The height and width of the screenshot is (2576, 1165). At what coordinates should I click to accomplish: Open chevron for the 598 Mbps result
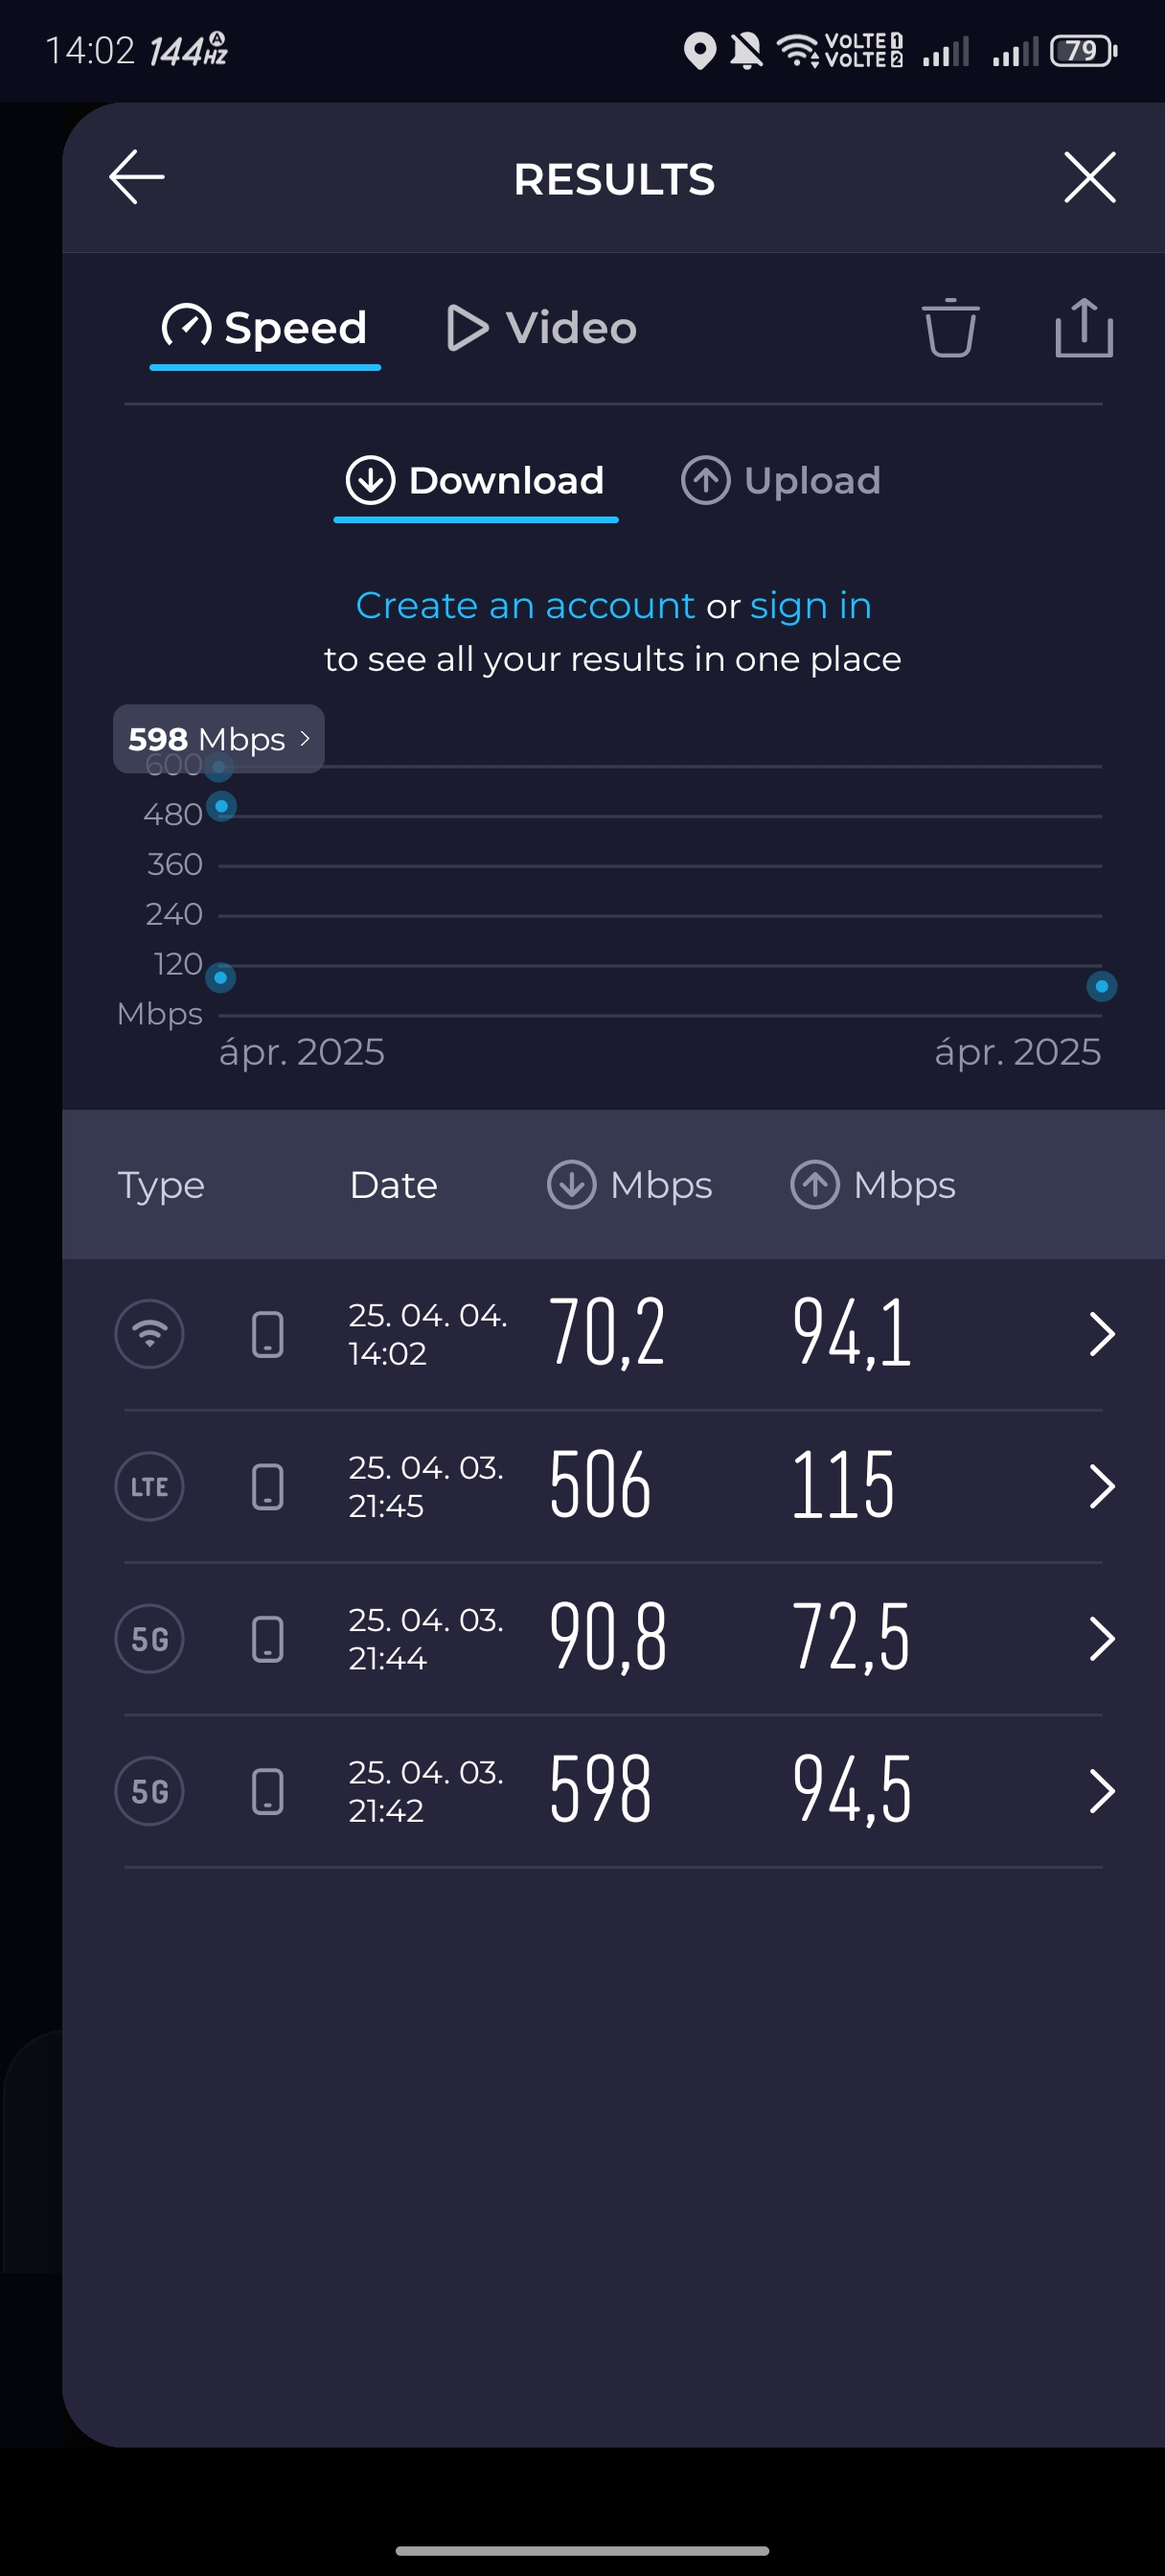(1100, 1790)
